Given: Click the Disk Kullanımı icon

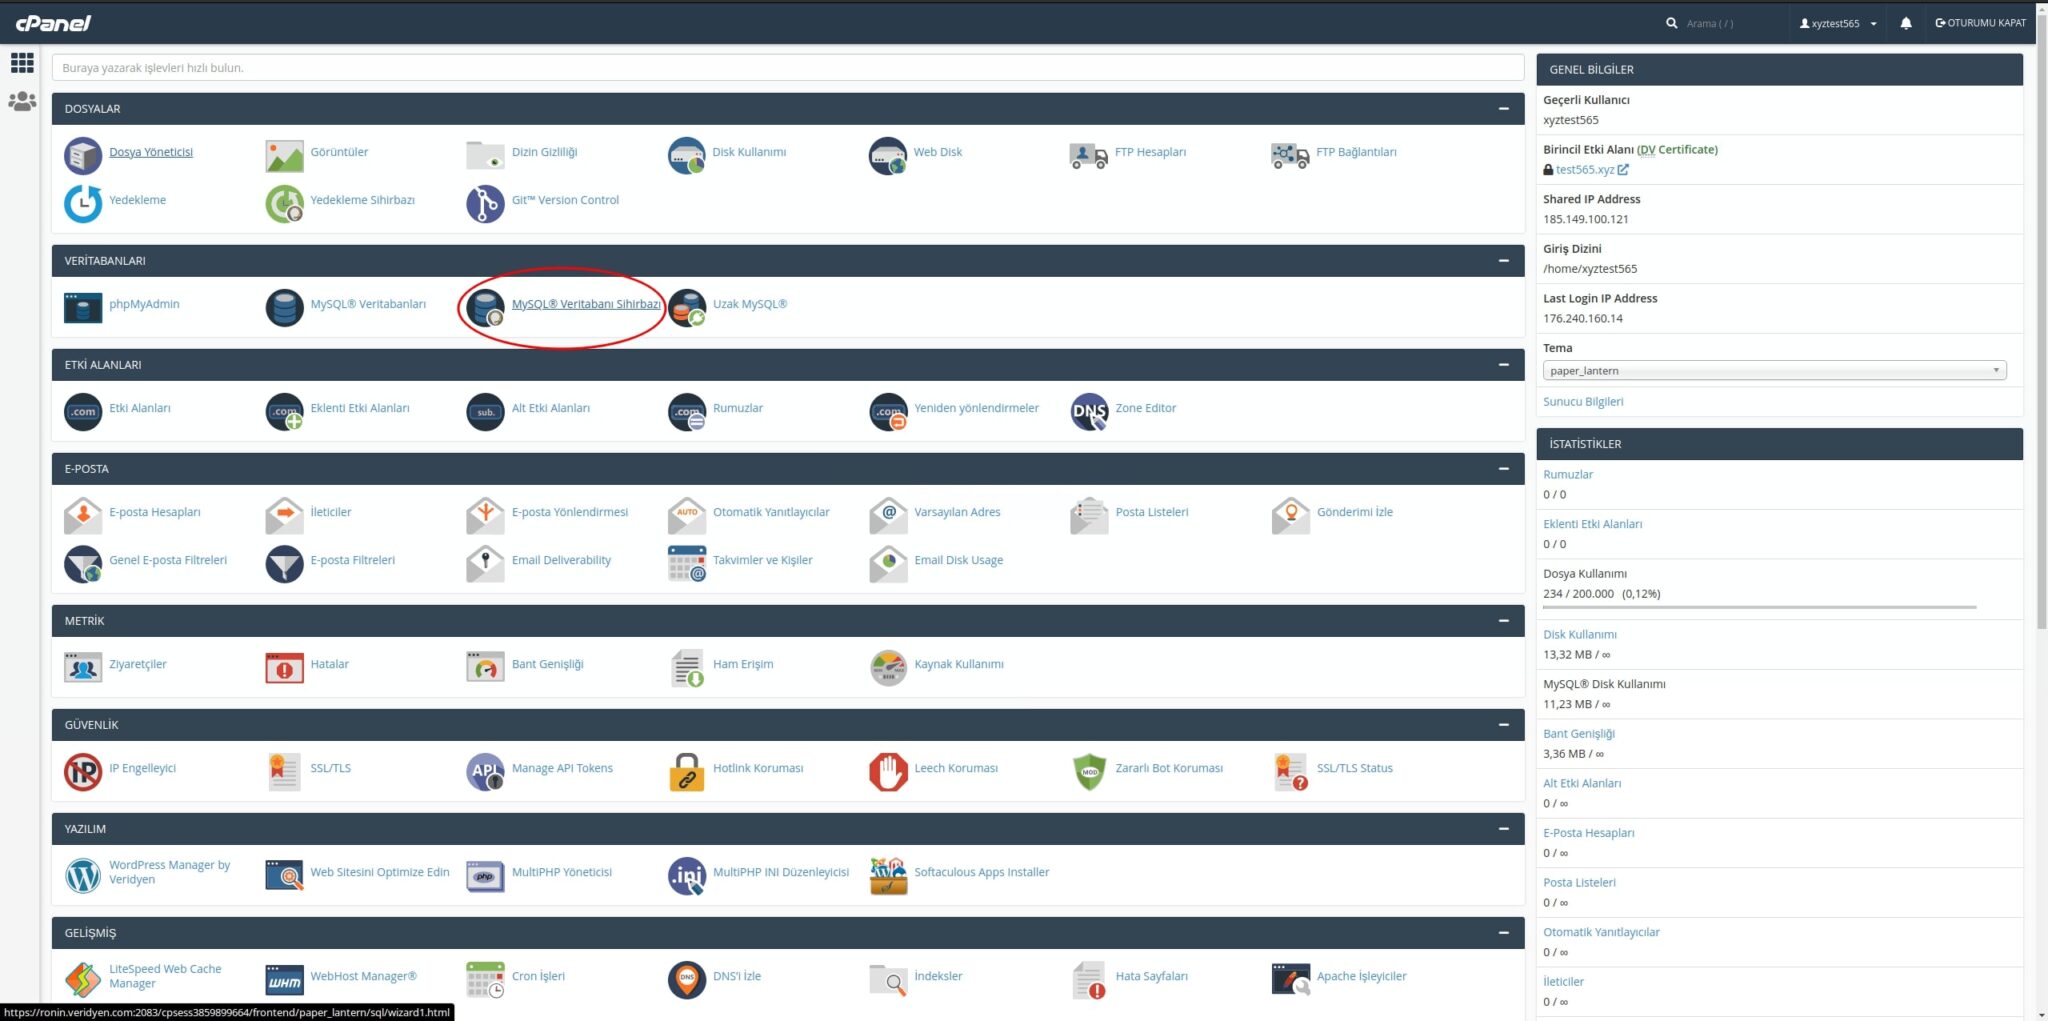Looking at the screenshot, I should [x=687, y=156].
